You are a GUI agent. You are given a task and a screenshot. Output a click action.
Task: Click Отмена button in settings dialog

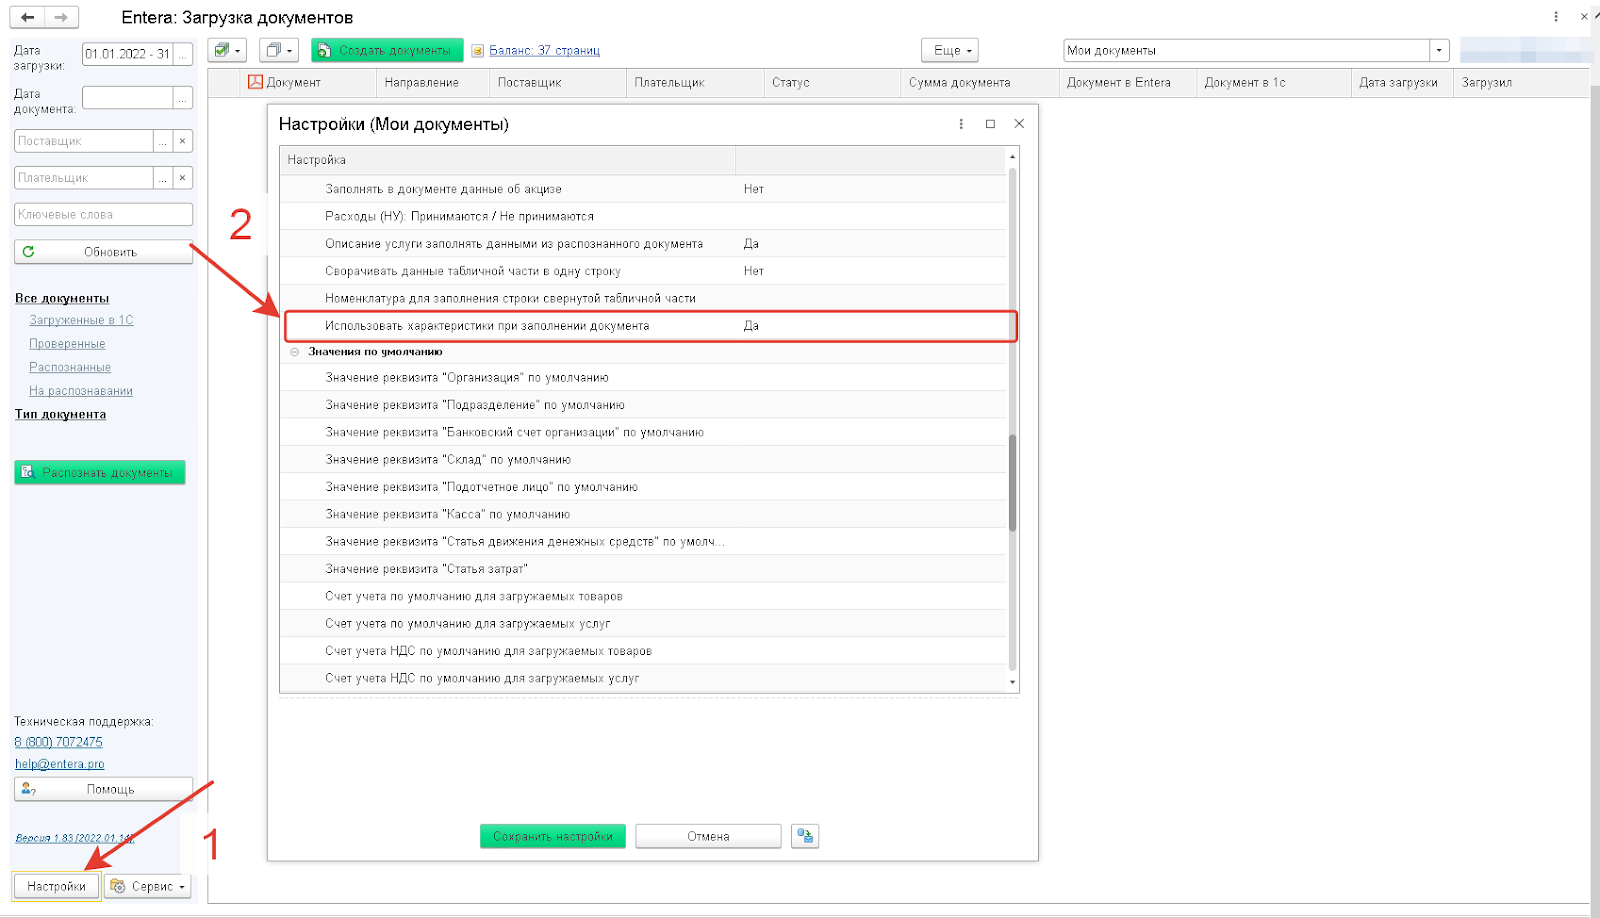pos(708,836)
